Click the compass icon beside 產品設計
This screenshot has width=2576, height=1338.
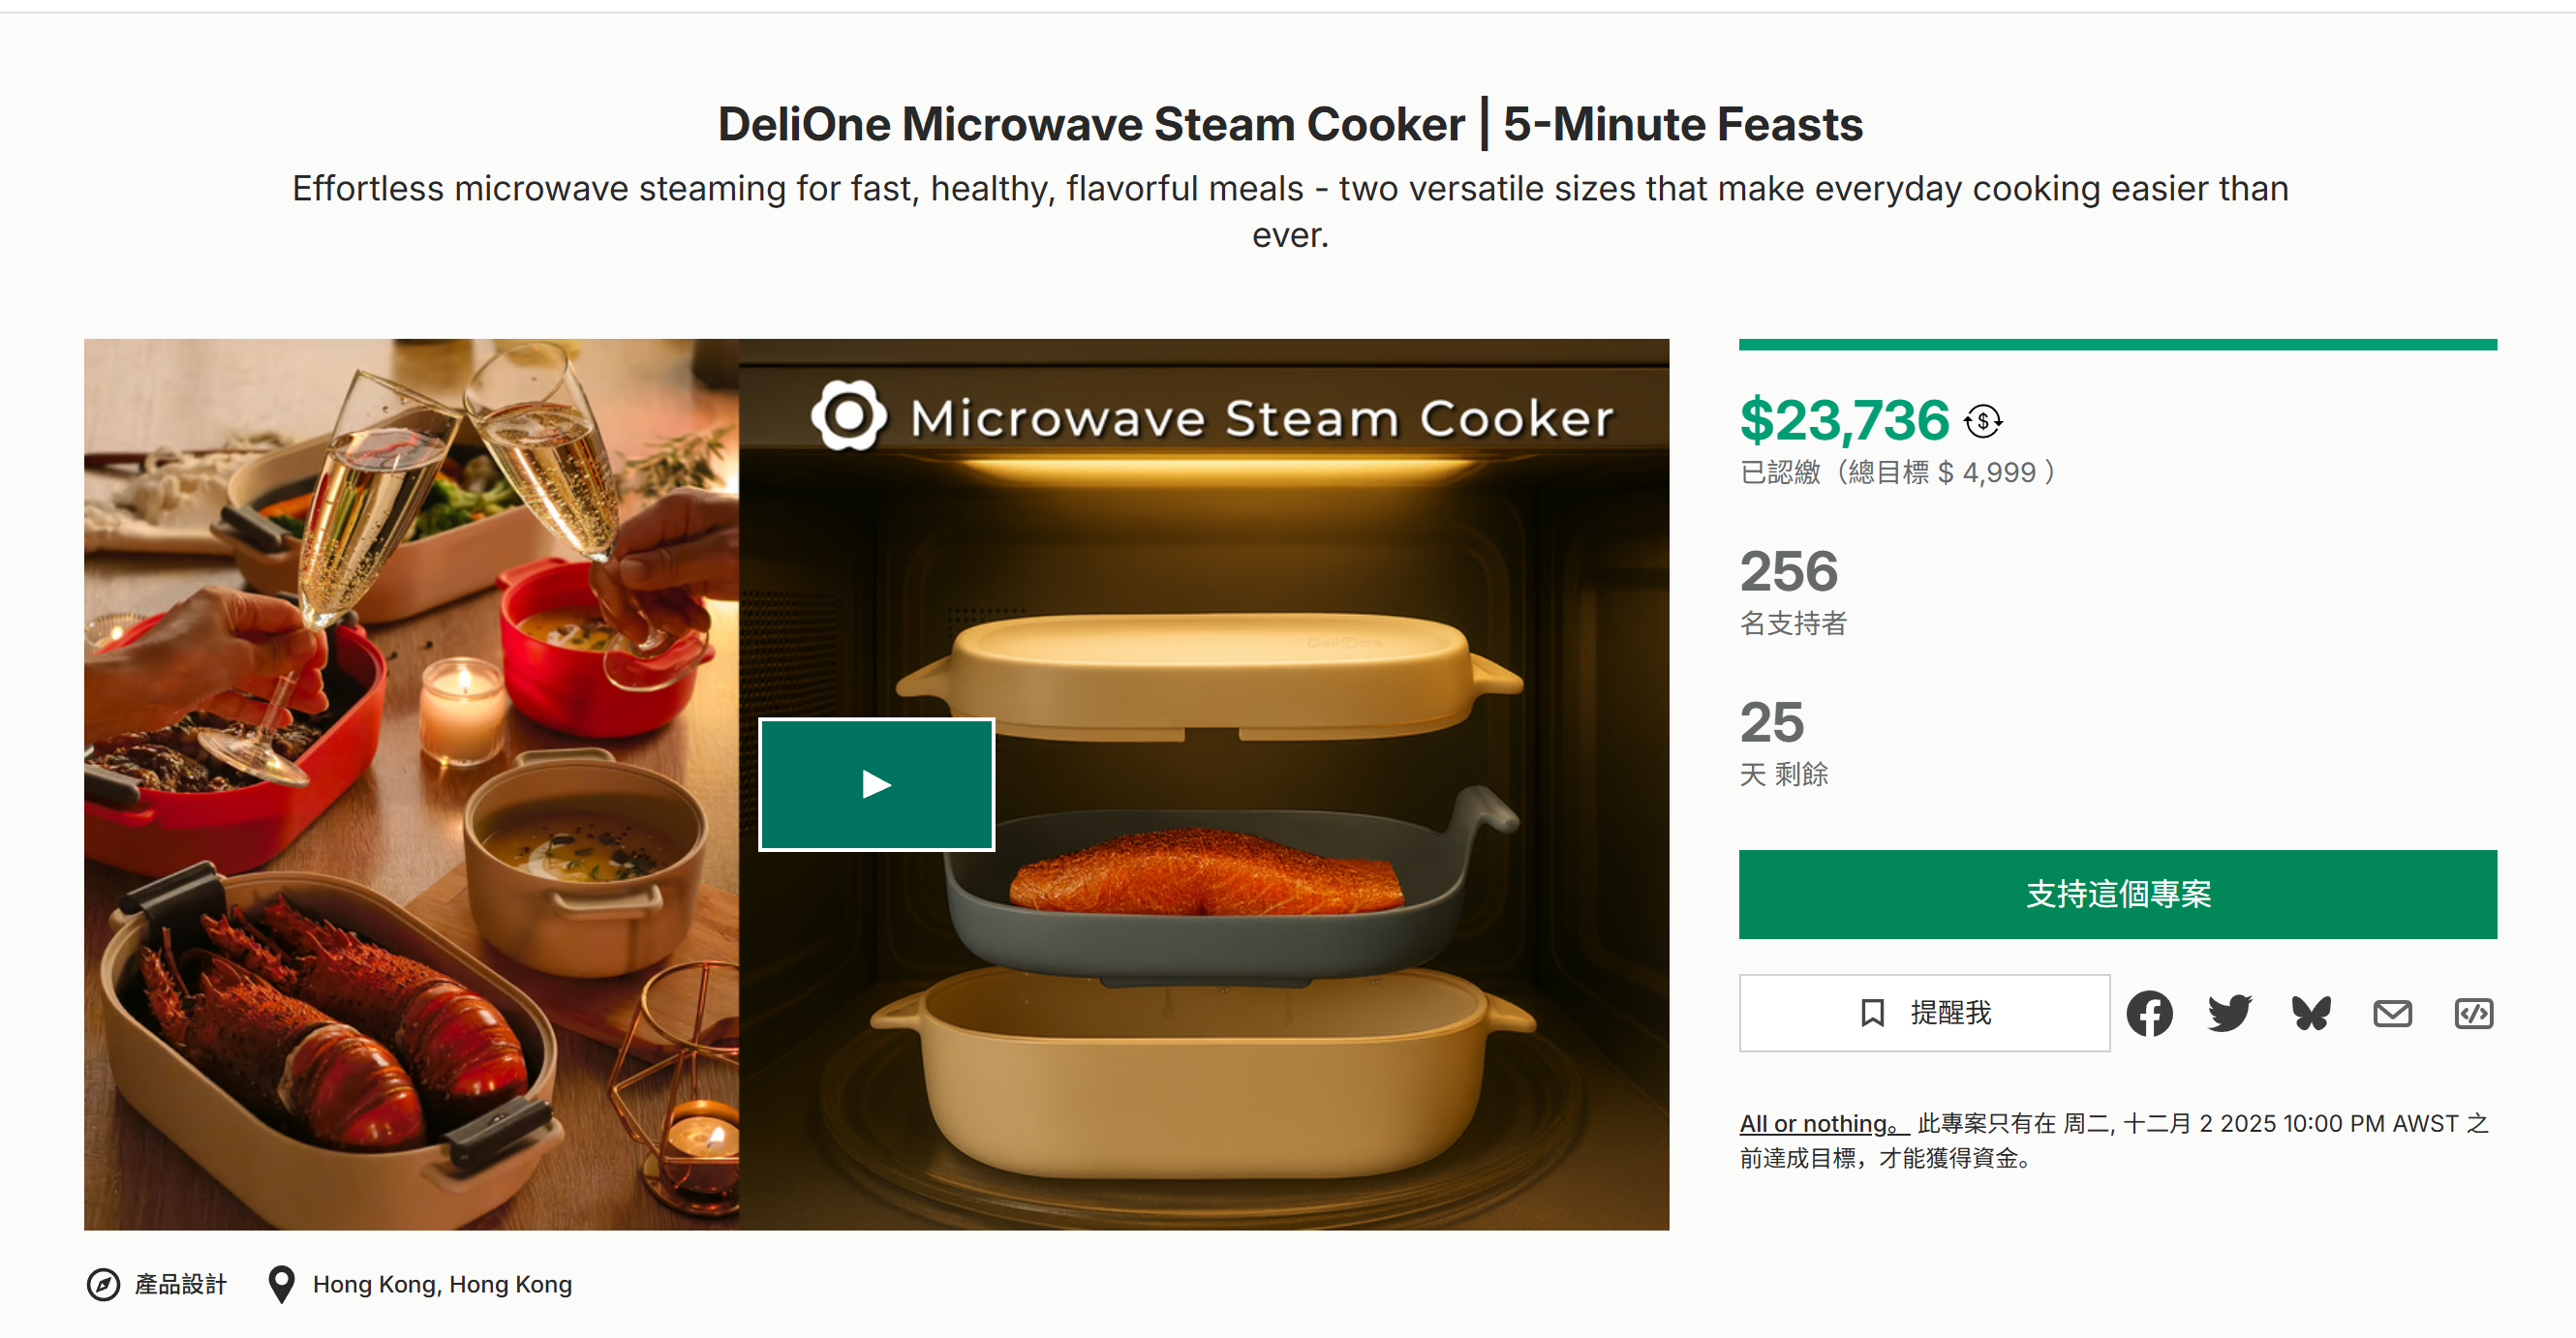pos(103,1284)
